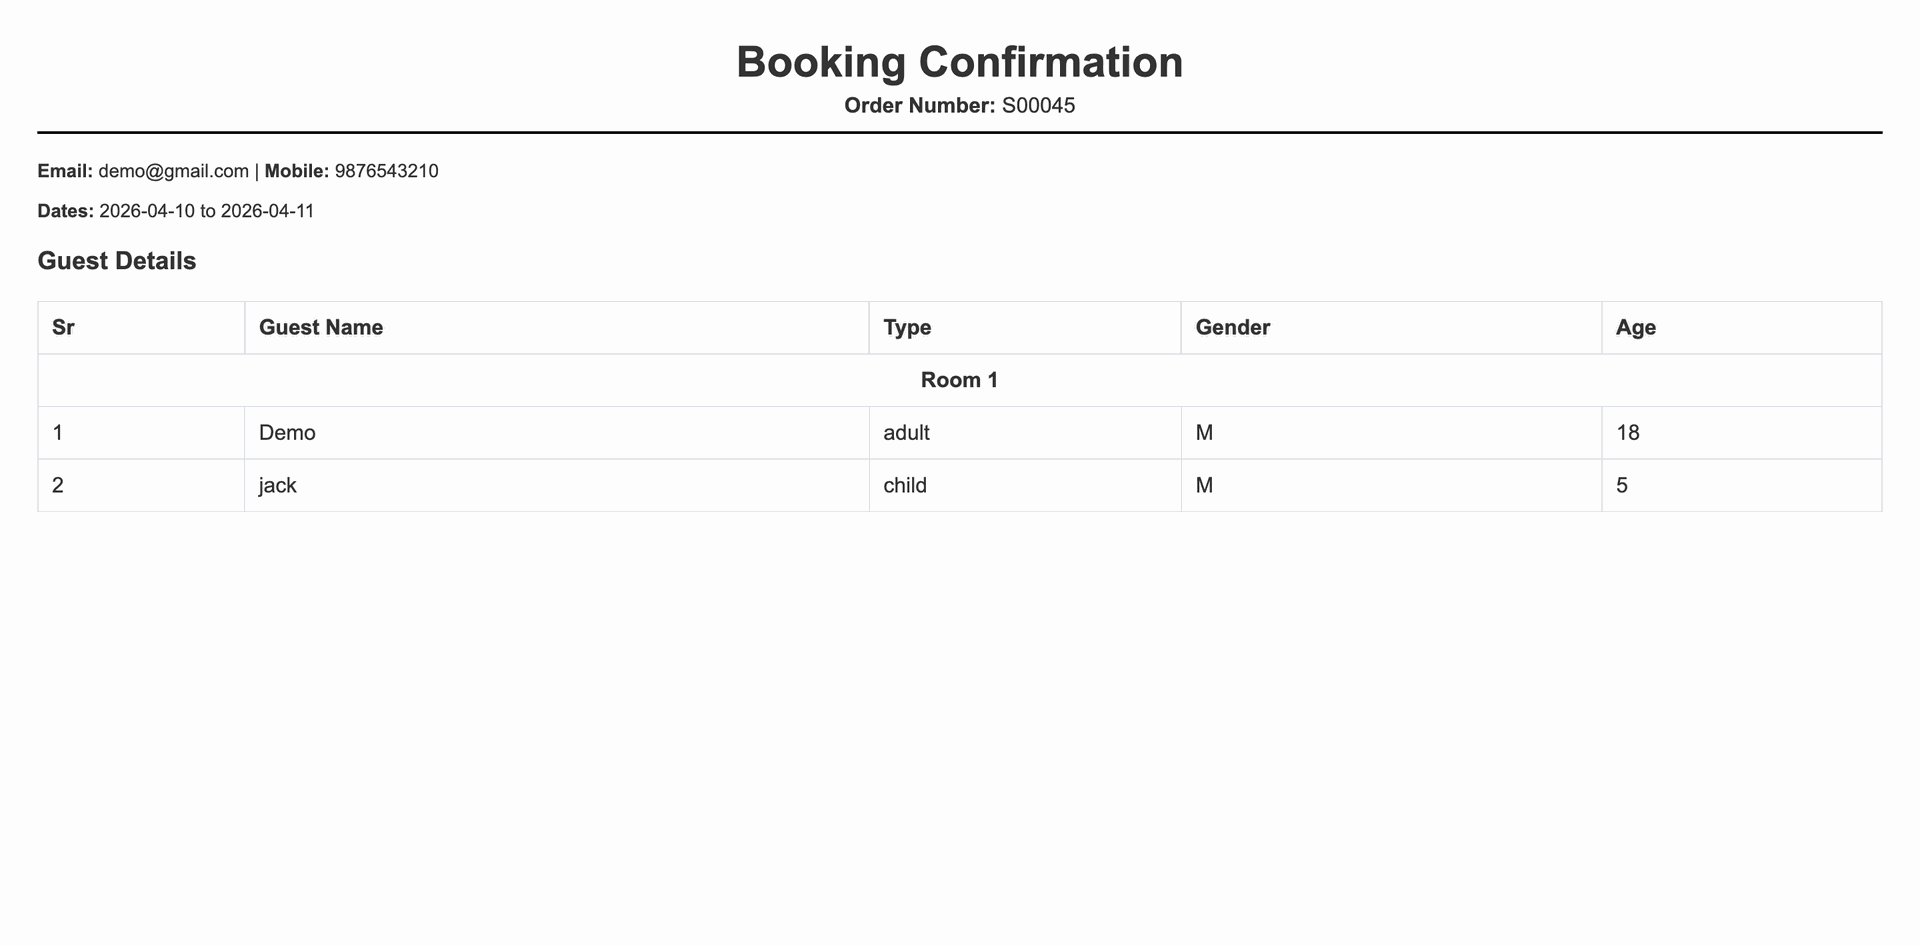Click the Guest Name column header
1920x945 pixels.
coord(557,328)
